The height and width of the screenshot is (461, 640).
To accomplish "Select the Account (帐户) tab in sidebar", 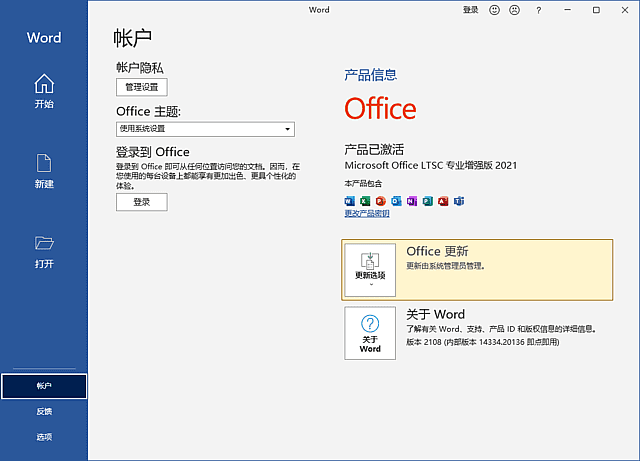I will coord(44,385).
